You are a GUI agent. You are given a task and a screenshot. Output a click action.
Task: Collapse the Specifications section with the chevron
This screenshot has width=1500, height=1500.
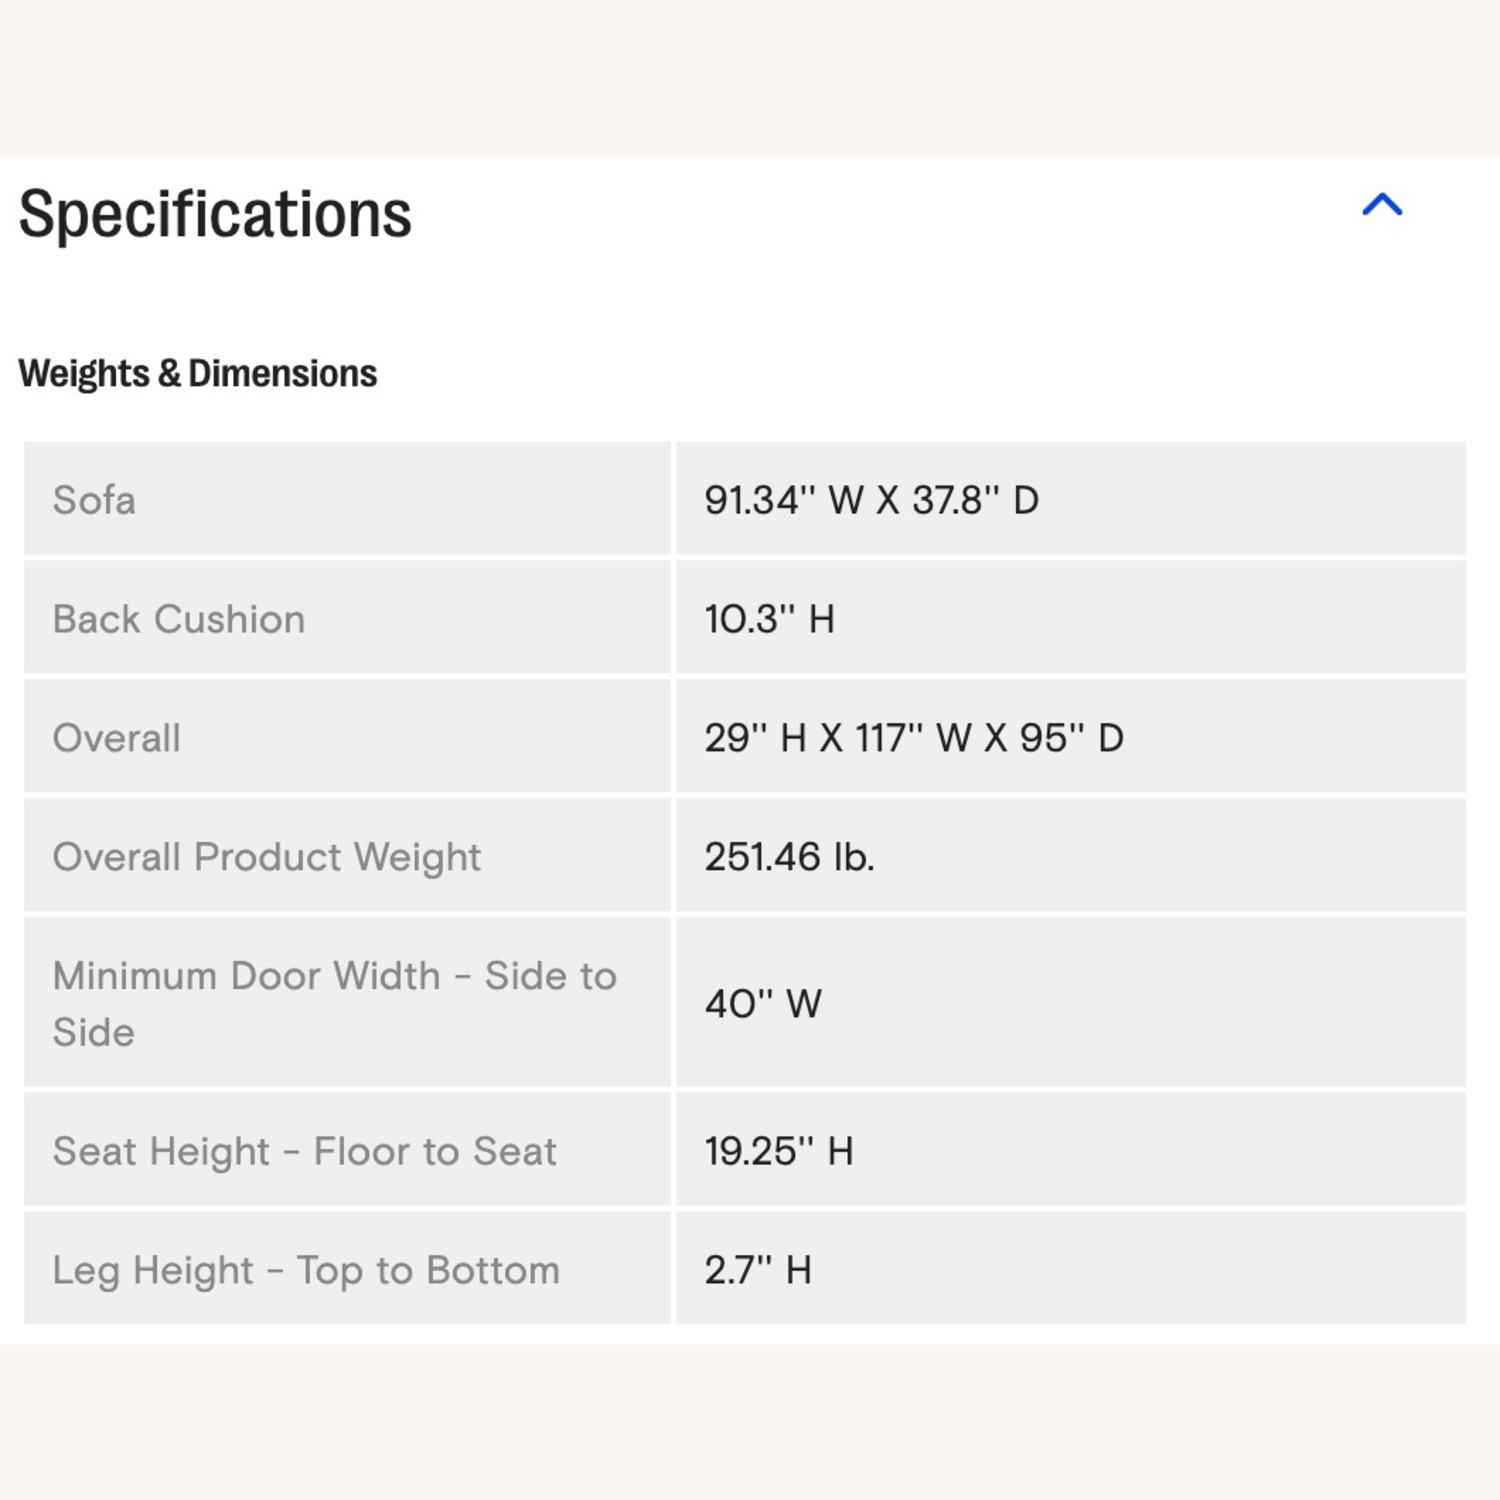pyautogui.click(x=1382, y=205)
